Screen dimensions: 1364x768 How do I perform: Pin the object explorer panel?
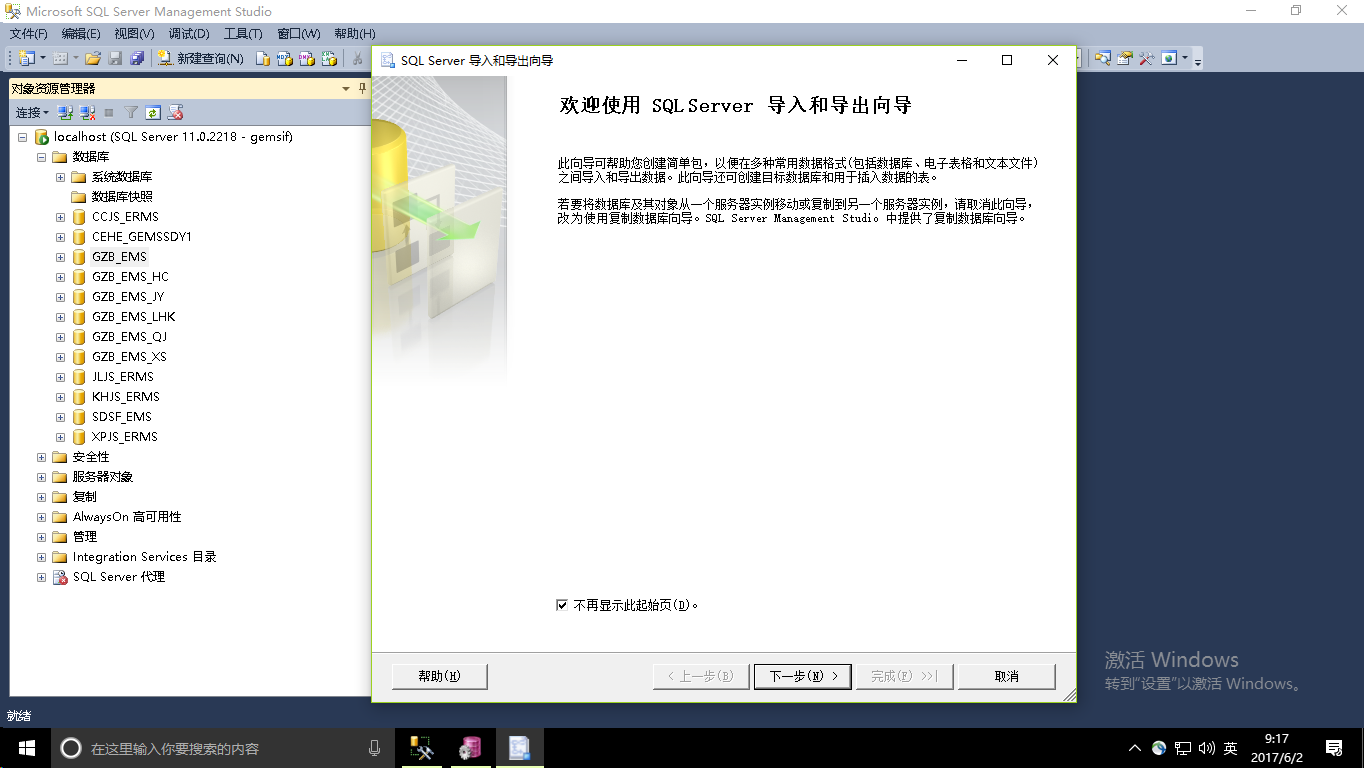pyautogui.click(x=362, y=88)
